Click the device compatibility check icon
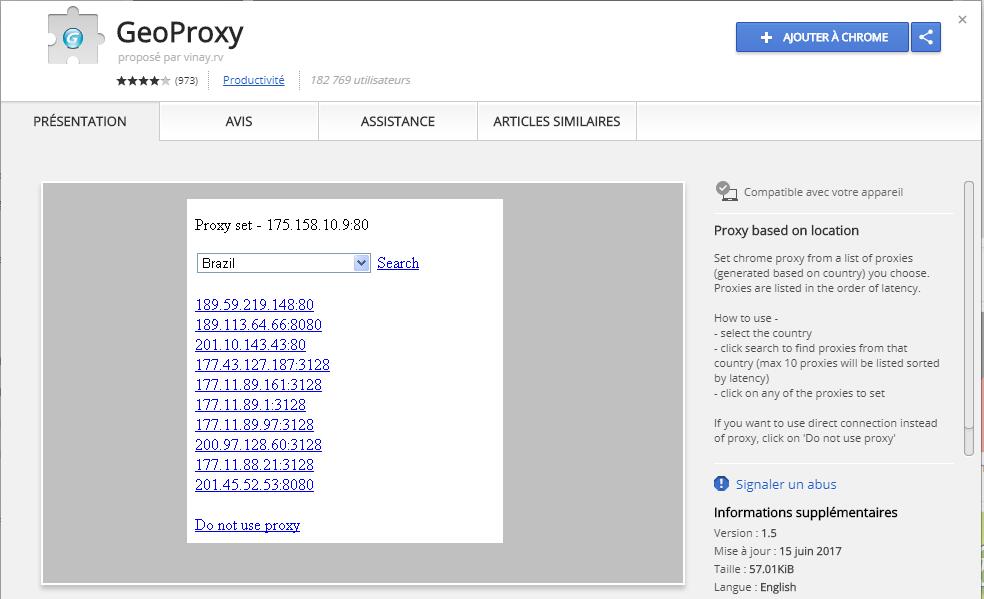The height and width of the screenshot is (599, 984). coord(726,191)
